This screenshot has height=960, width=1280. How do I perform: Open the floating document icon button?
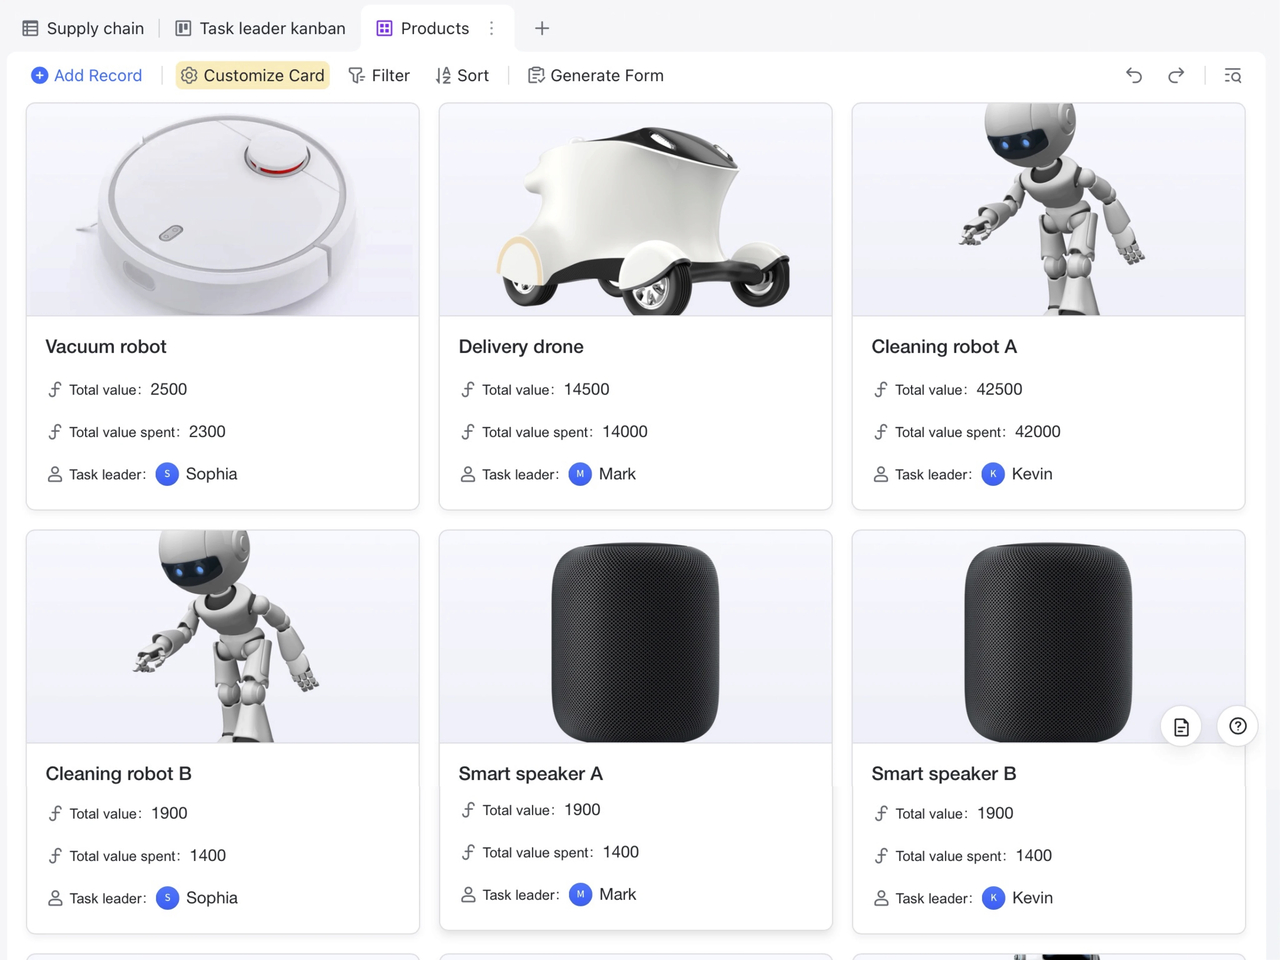click(x=1181, y=727)
